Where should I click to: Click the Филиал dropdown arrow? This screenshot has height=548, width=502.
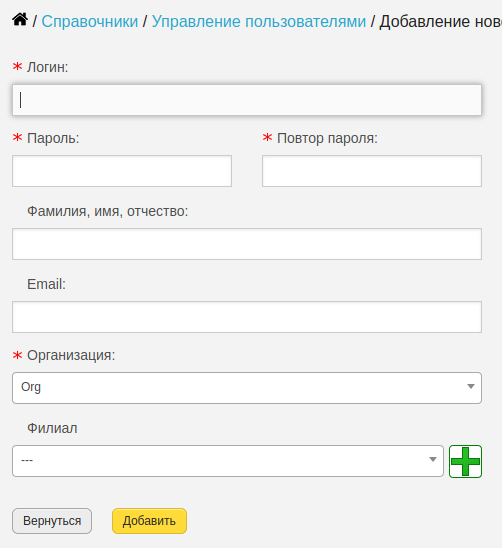[433, 459]
